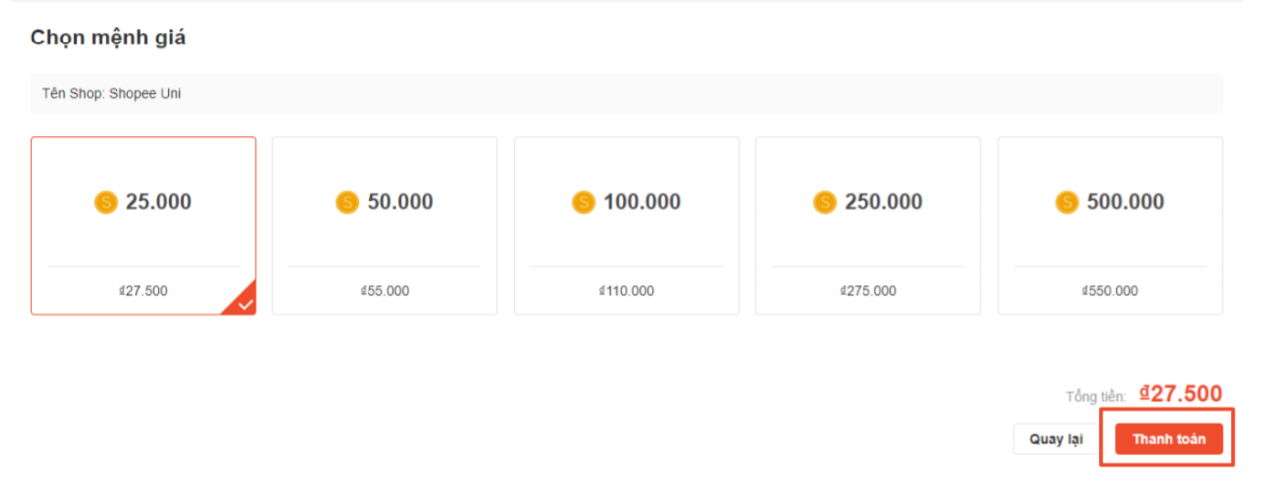This screenshot has width=1271, height=499.
Task: Click the coin icon beside 100.000
Action: click(x=583, y=203)
